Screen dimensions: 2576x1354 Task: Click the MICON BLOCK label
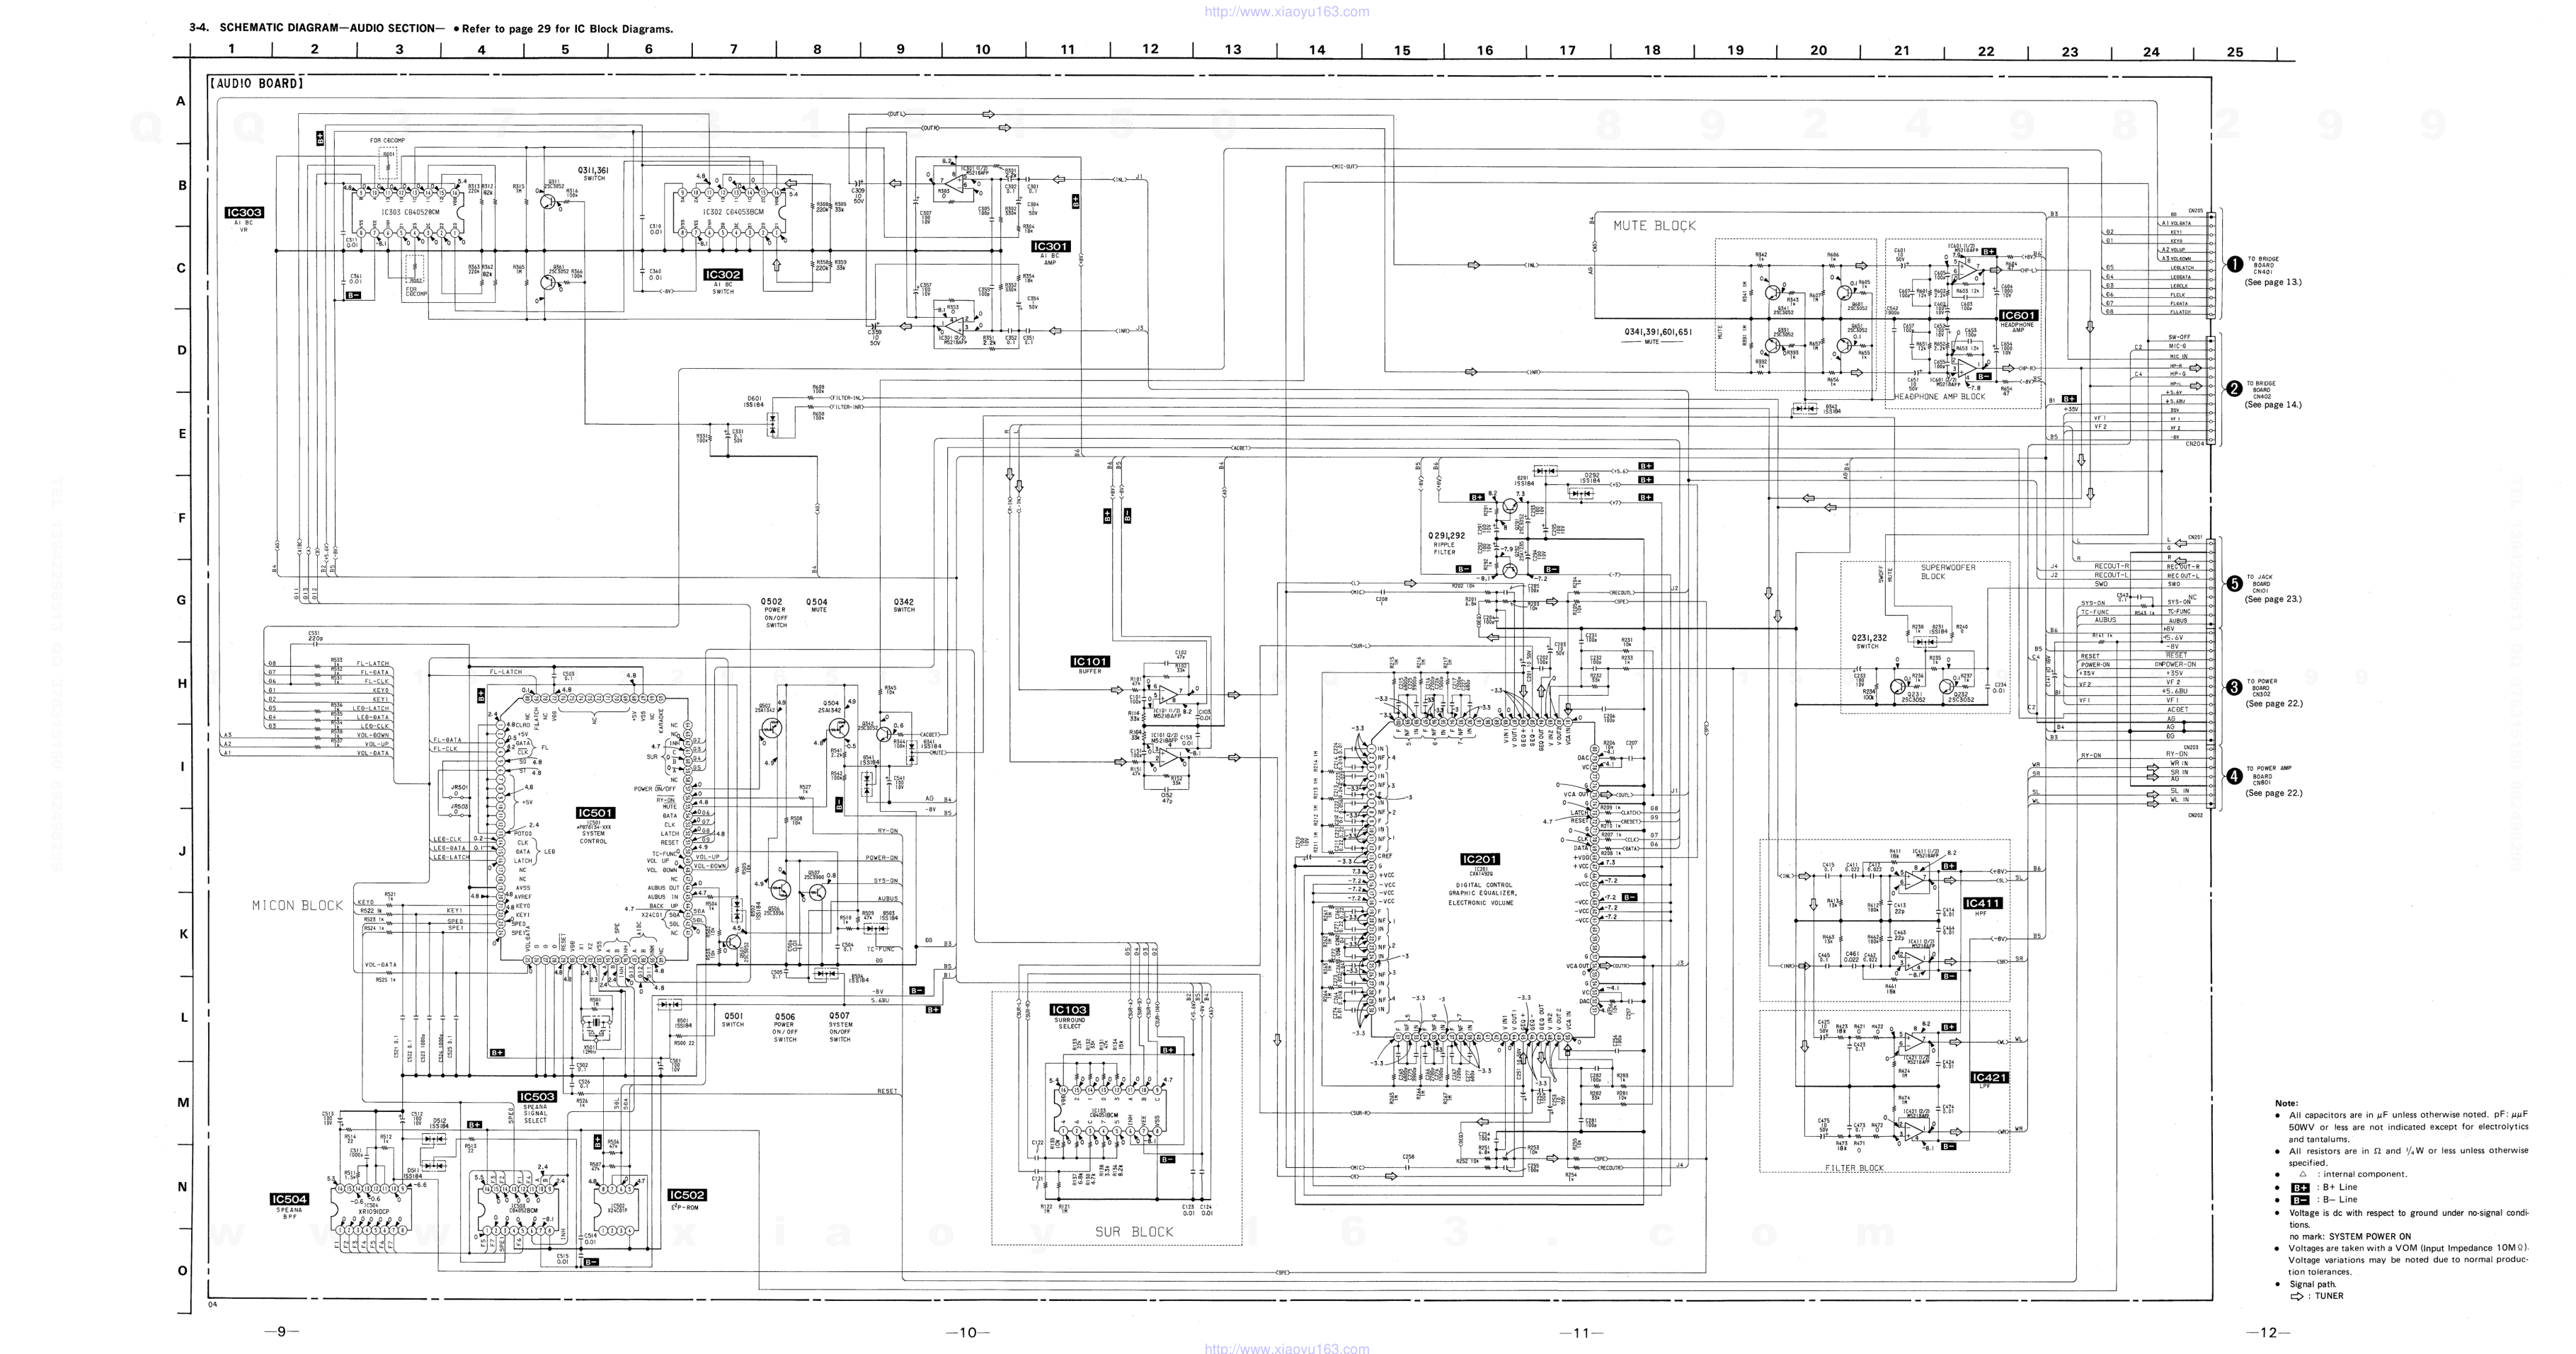pos(297,905)
